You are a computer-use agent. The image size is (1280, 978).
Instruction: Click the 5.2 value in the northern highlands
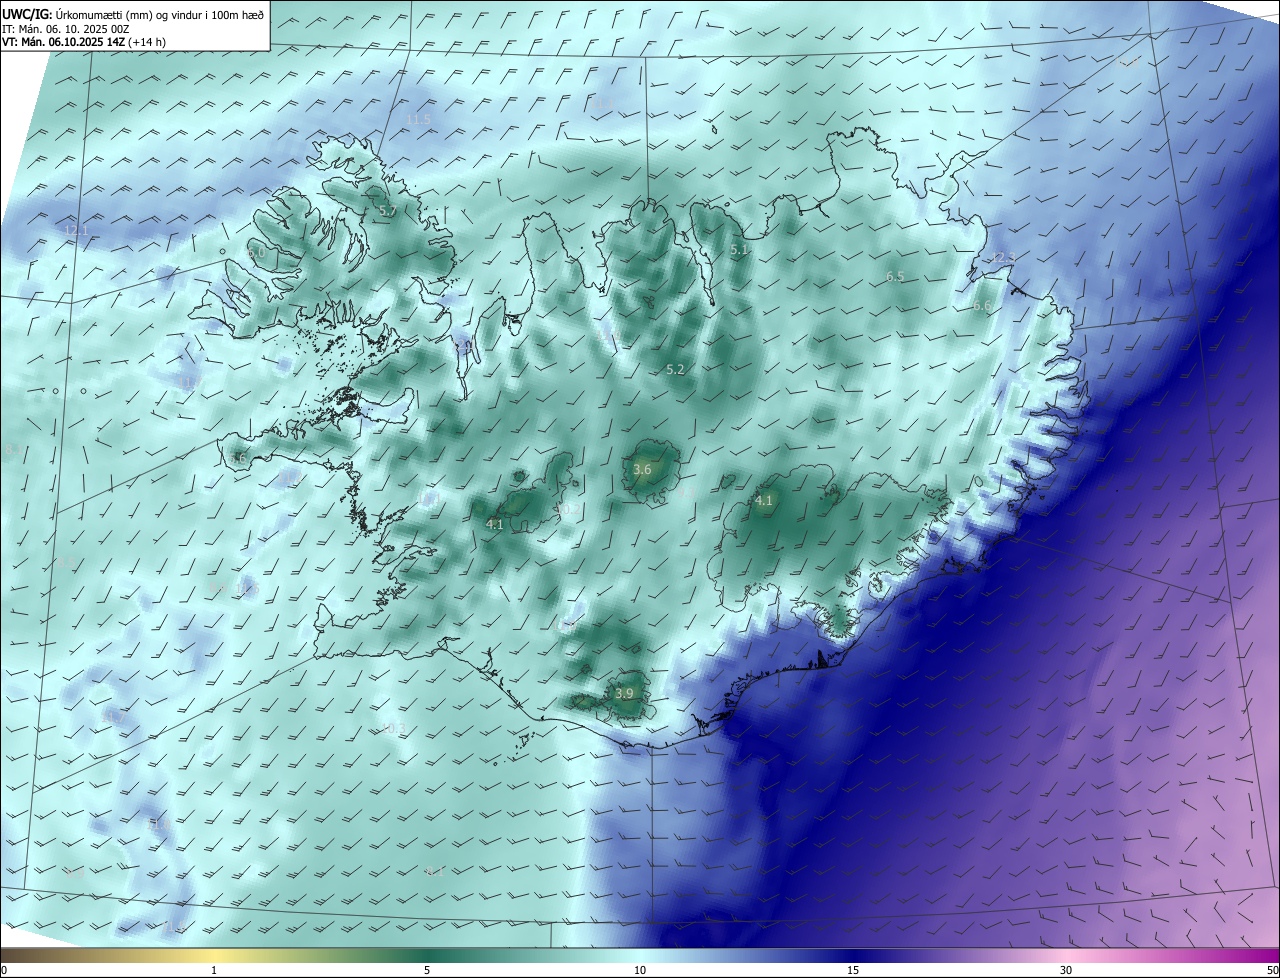coord(675,369)
